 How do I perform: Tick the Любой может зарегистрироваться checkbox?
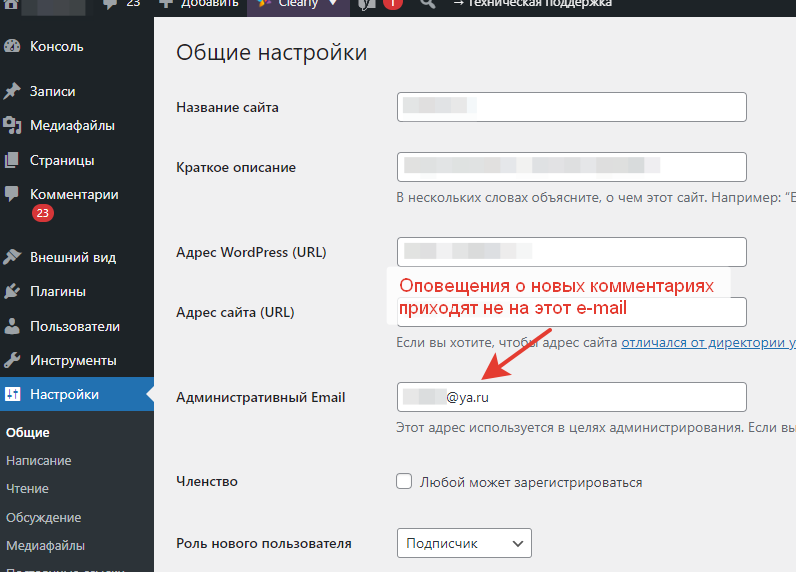click(x=404, y=481)
